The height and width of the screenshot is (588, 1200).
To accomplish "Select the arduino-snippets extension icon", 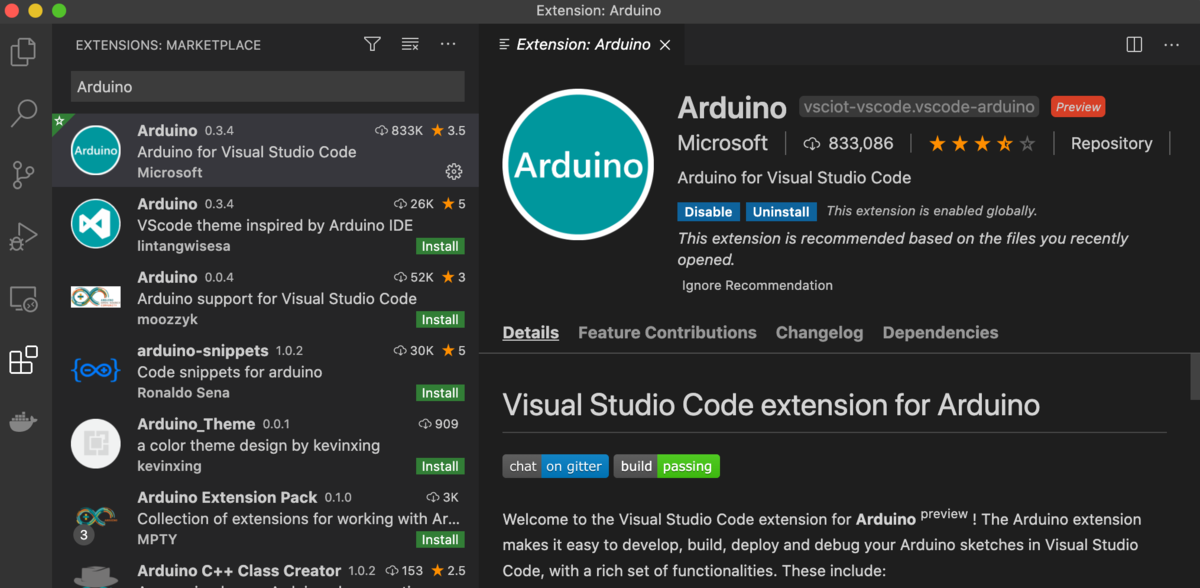I will (x=96, y=370).
